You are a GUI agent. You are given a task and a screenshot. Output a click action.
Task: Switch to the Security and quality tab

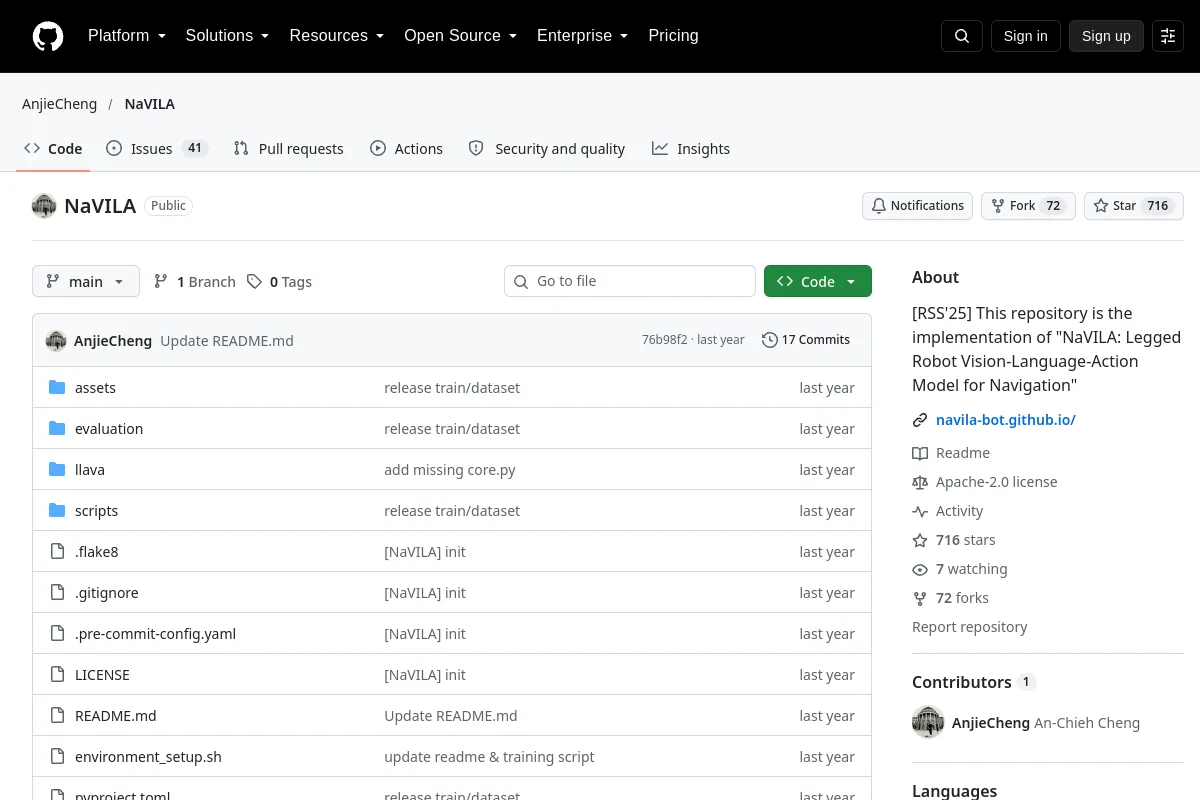[547, 149]
